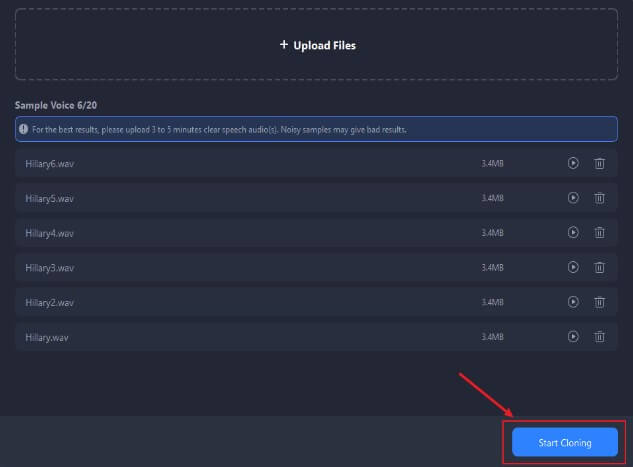Delete the Hillary5.wav file
Image resolution: width=633 pixels, height=467 pixels.
(599, 198)
